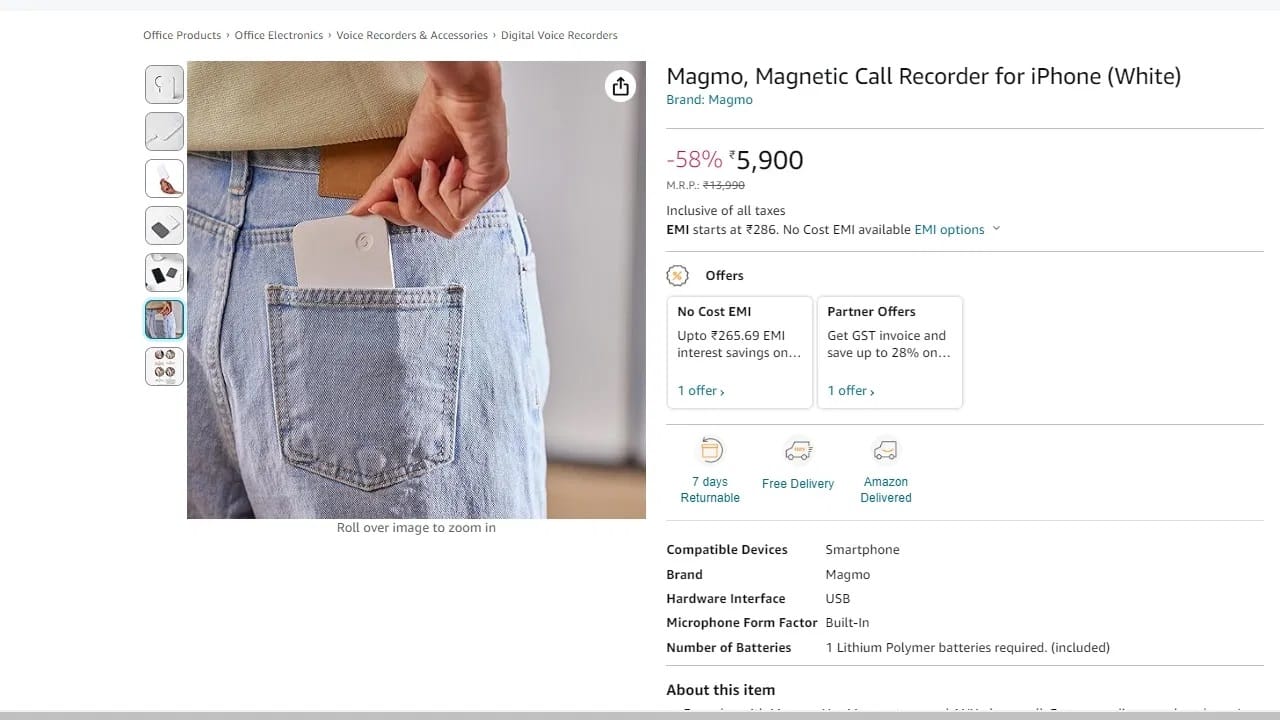
Task: Open the Partner Offers 1 offer link
Action: click(851, 391)
